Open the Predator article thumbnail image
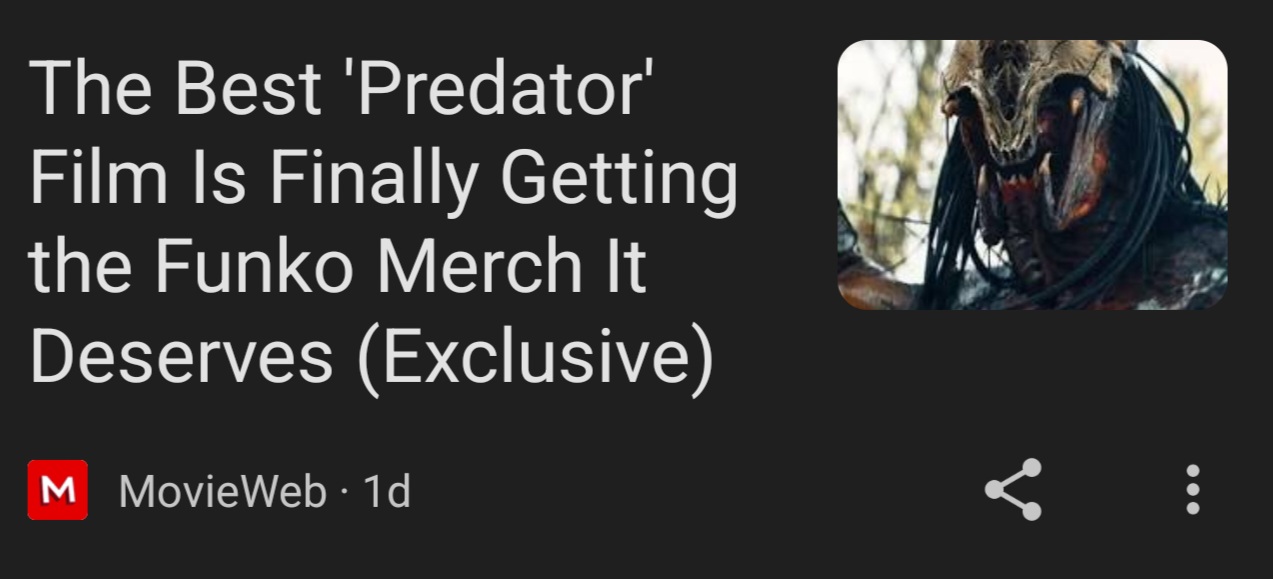This screenshot has width=1273, height=579. point(1032,175)
